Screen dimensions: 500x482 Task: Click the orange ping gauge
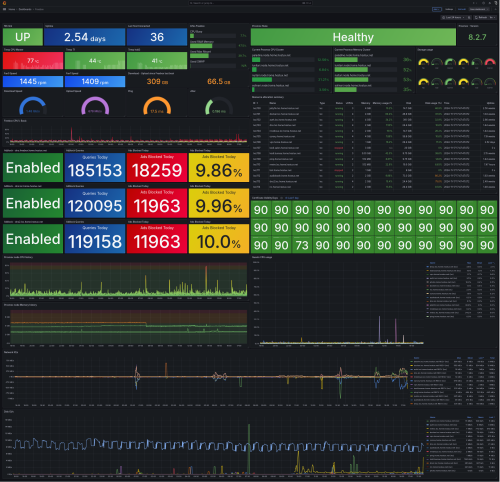tap(157, 106)
